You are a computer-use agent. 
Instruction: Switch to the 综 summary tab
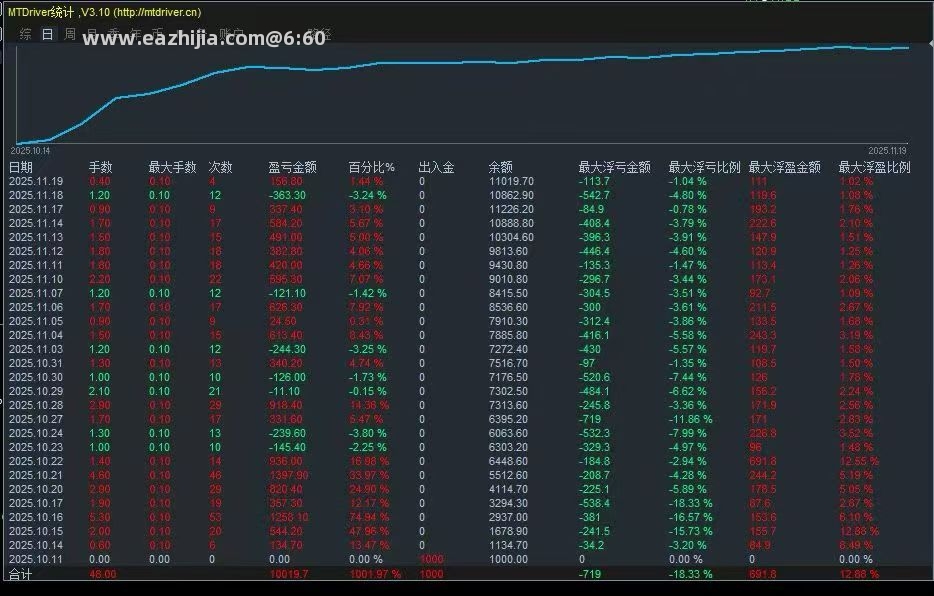point(25,35)
